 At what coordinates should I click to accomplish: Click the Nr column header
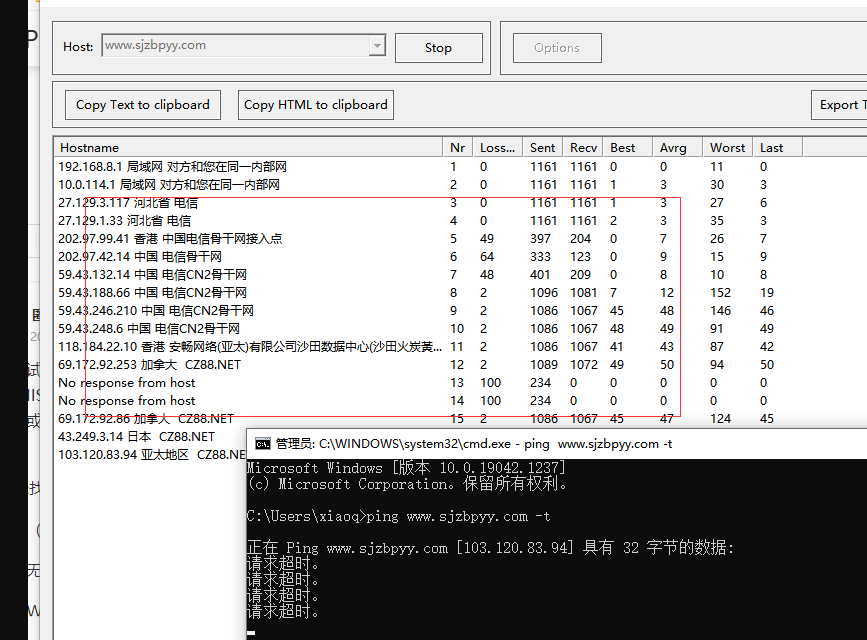coord(457,147)
